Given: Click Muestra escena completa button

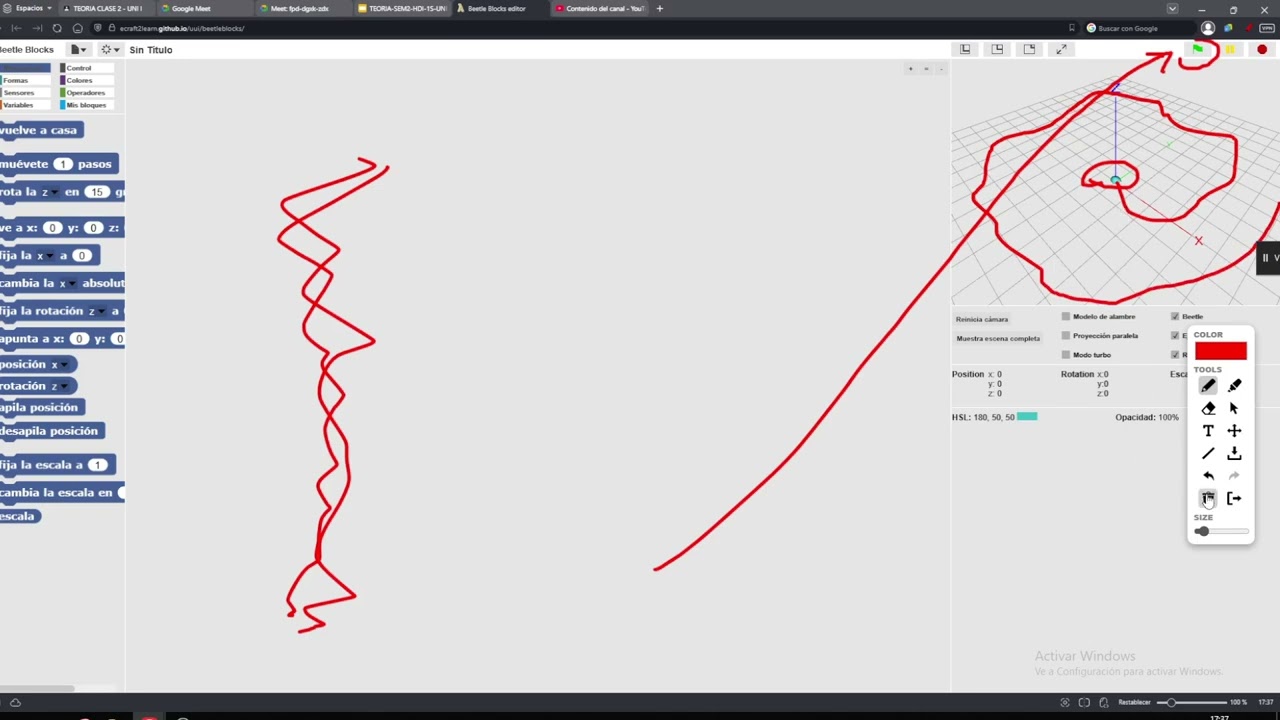Looking at the screenshot, I should pyautogui.click(x=998, y=338).
